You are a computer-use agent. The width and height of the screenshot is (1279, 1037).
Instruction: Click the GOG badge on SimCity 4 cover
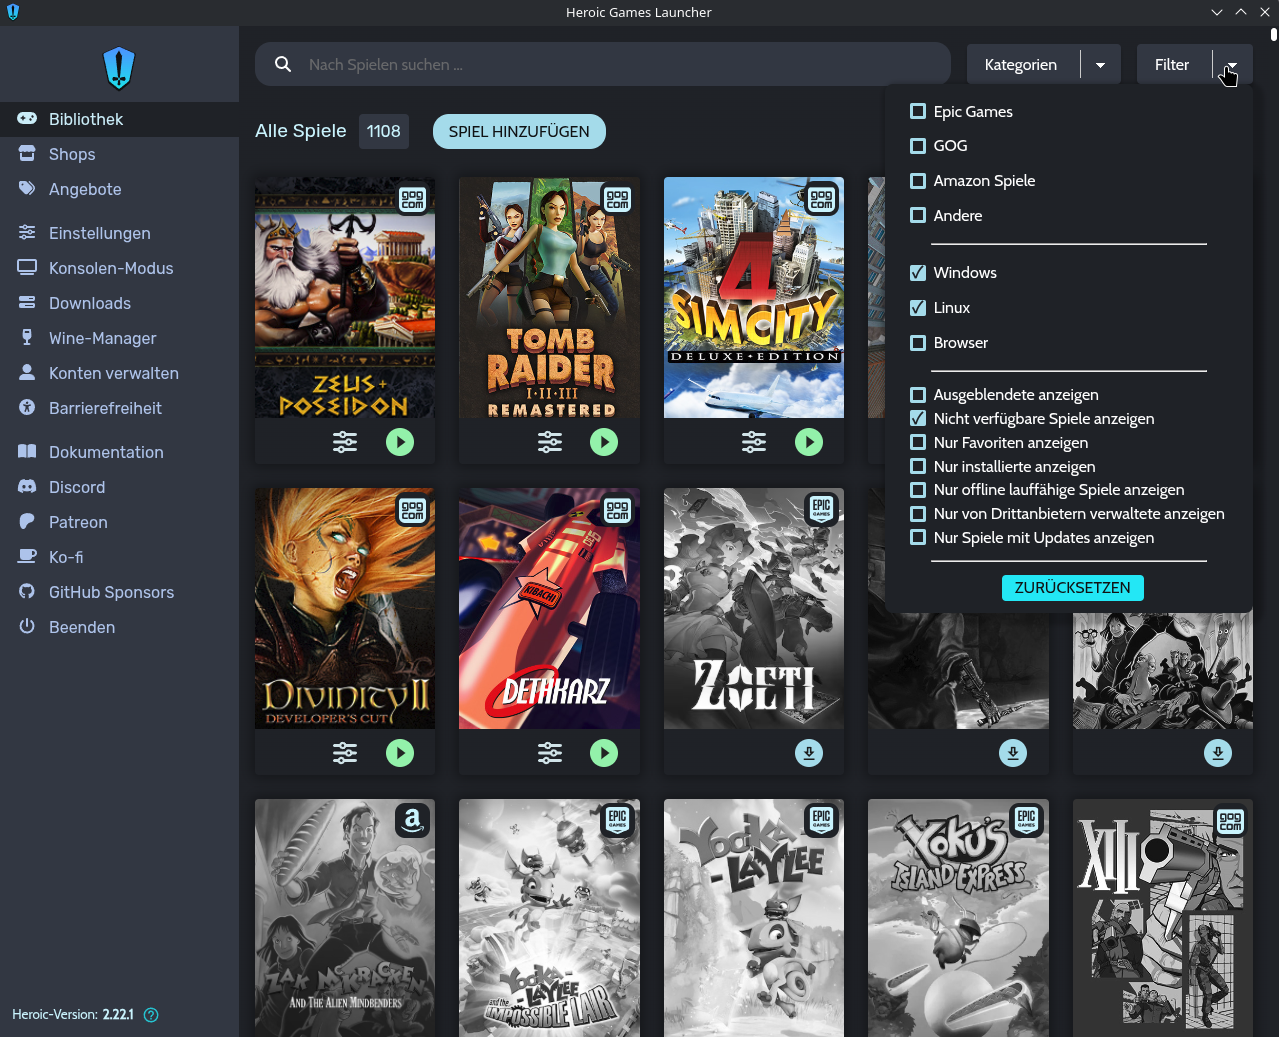coord(822,199)
